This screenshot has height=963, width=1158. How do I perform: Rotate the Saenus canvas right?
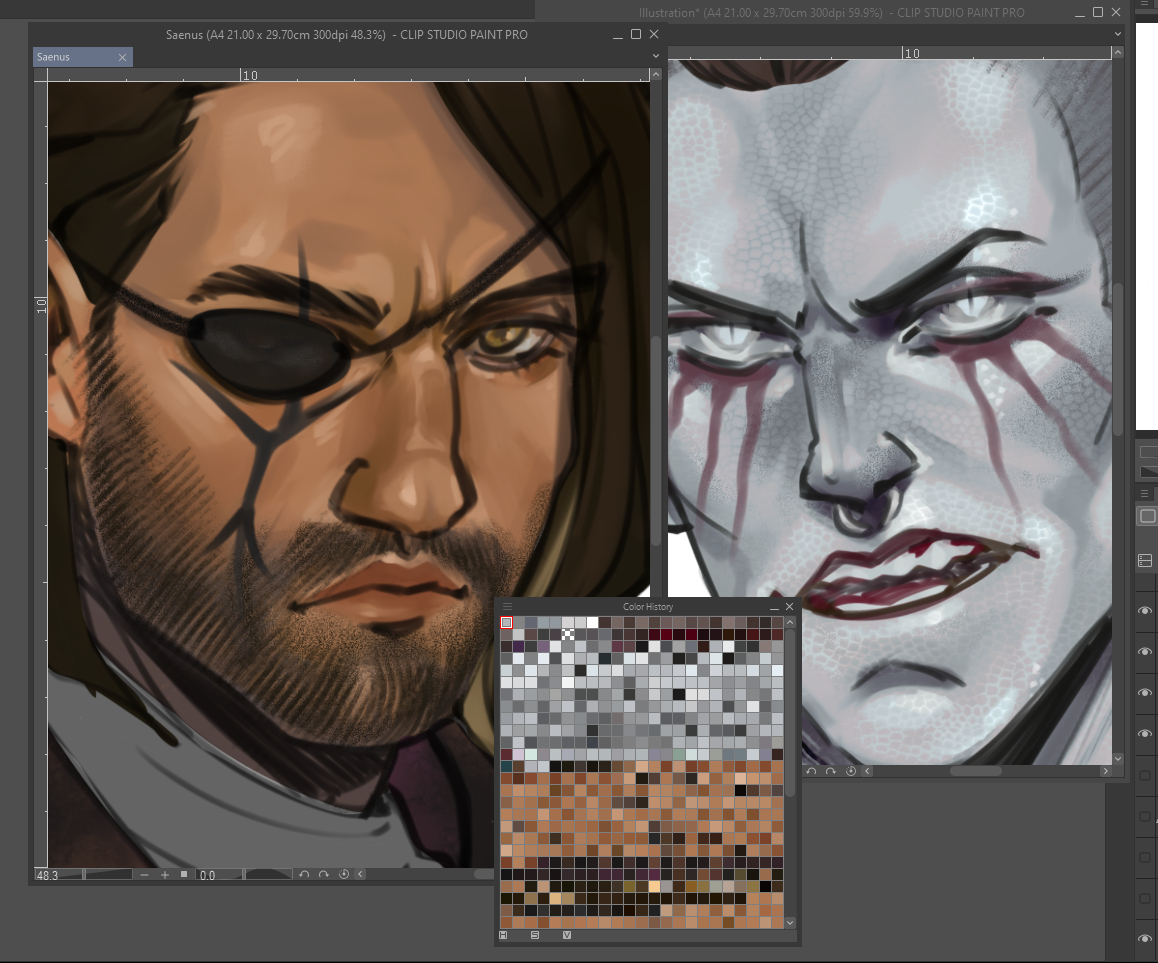point(324,875)
